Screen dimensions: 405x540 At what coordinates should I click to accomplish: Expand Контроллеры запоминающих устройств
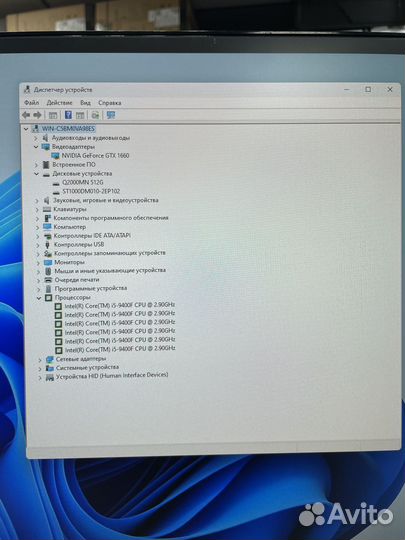(38, 254)
